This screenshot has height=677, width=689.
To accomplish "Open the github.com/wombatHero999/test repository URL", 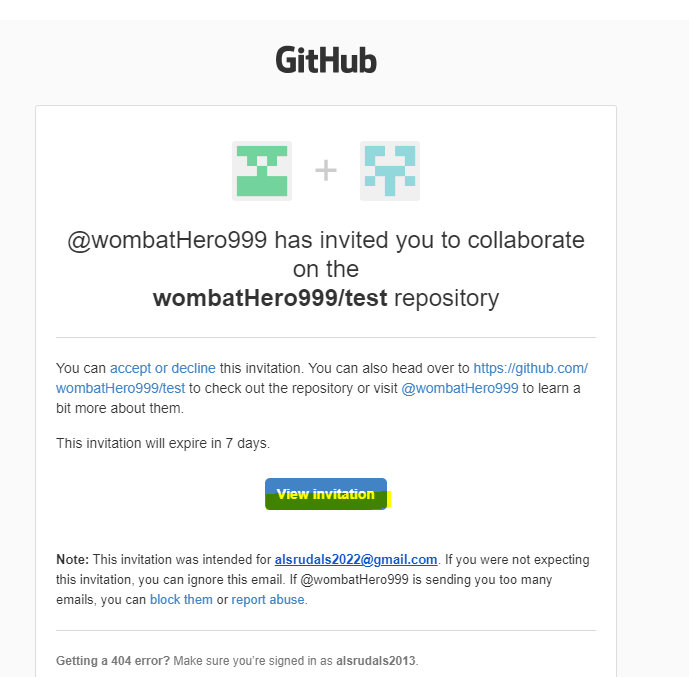I will (530, 368).
